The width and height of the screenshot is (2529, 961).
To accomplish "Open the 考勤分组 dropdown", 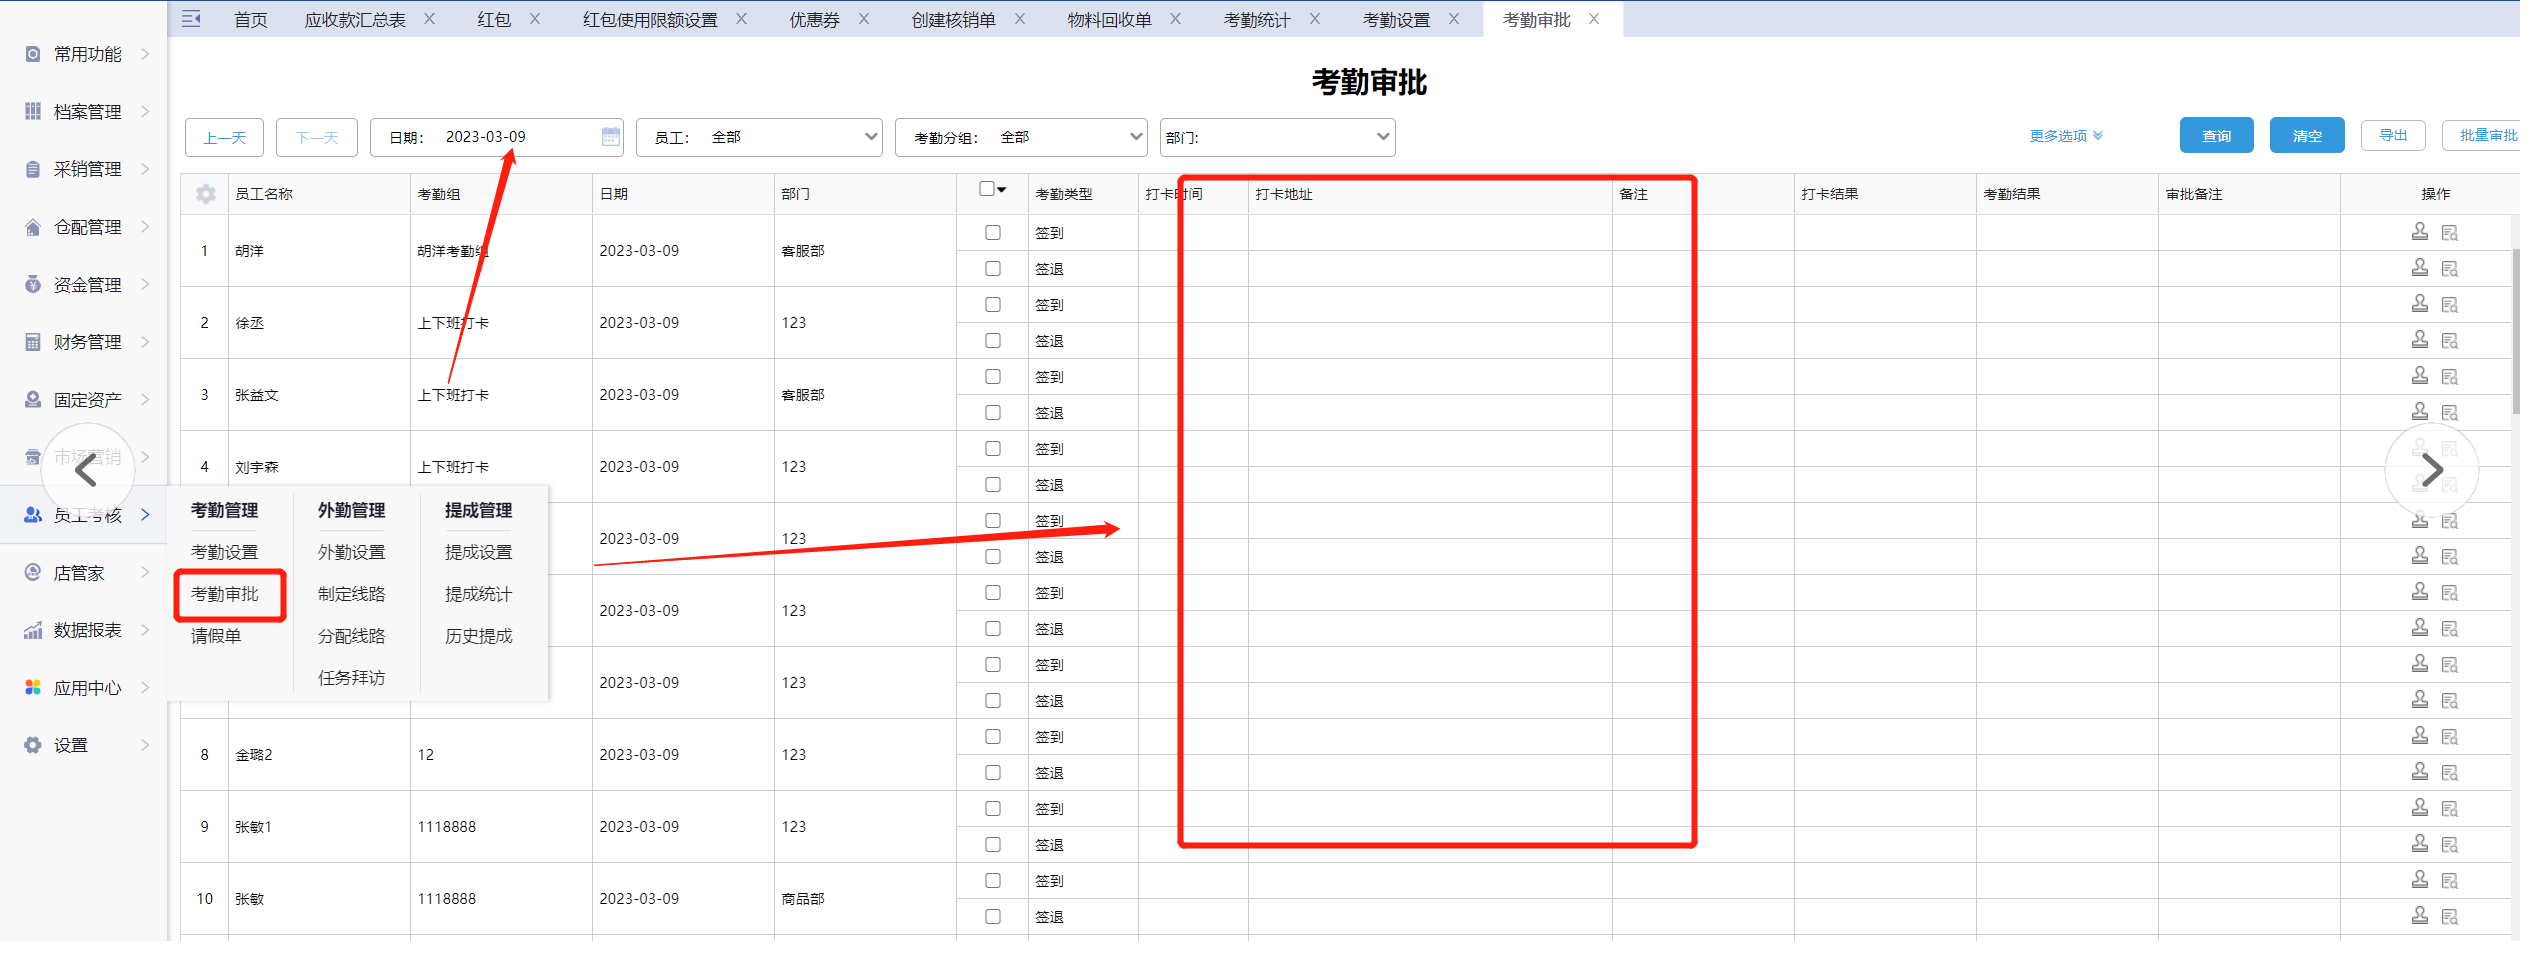I will pyautogui.click(x=1021, y=137).
